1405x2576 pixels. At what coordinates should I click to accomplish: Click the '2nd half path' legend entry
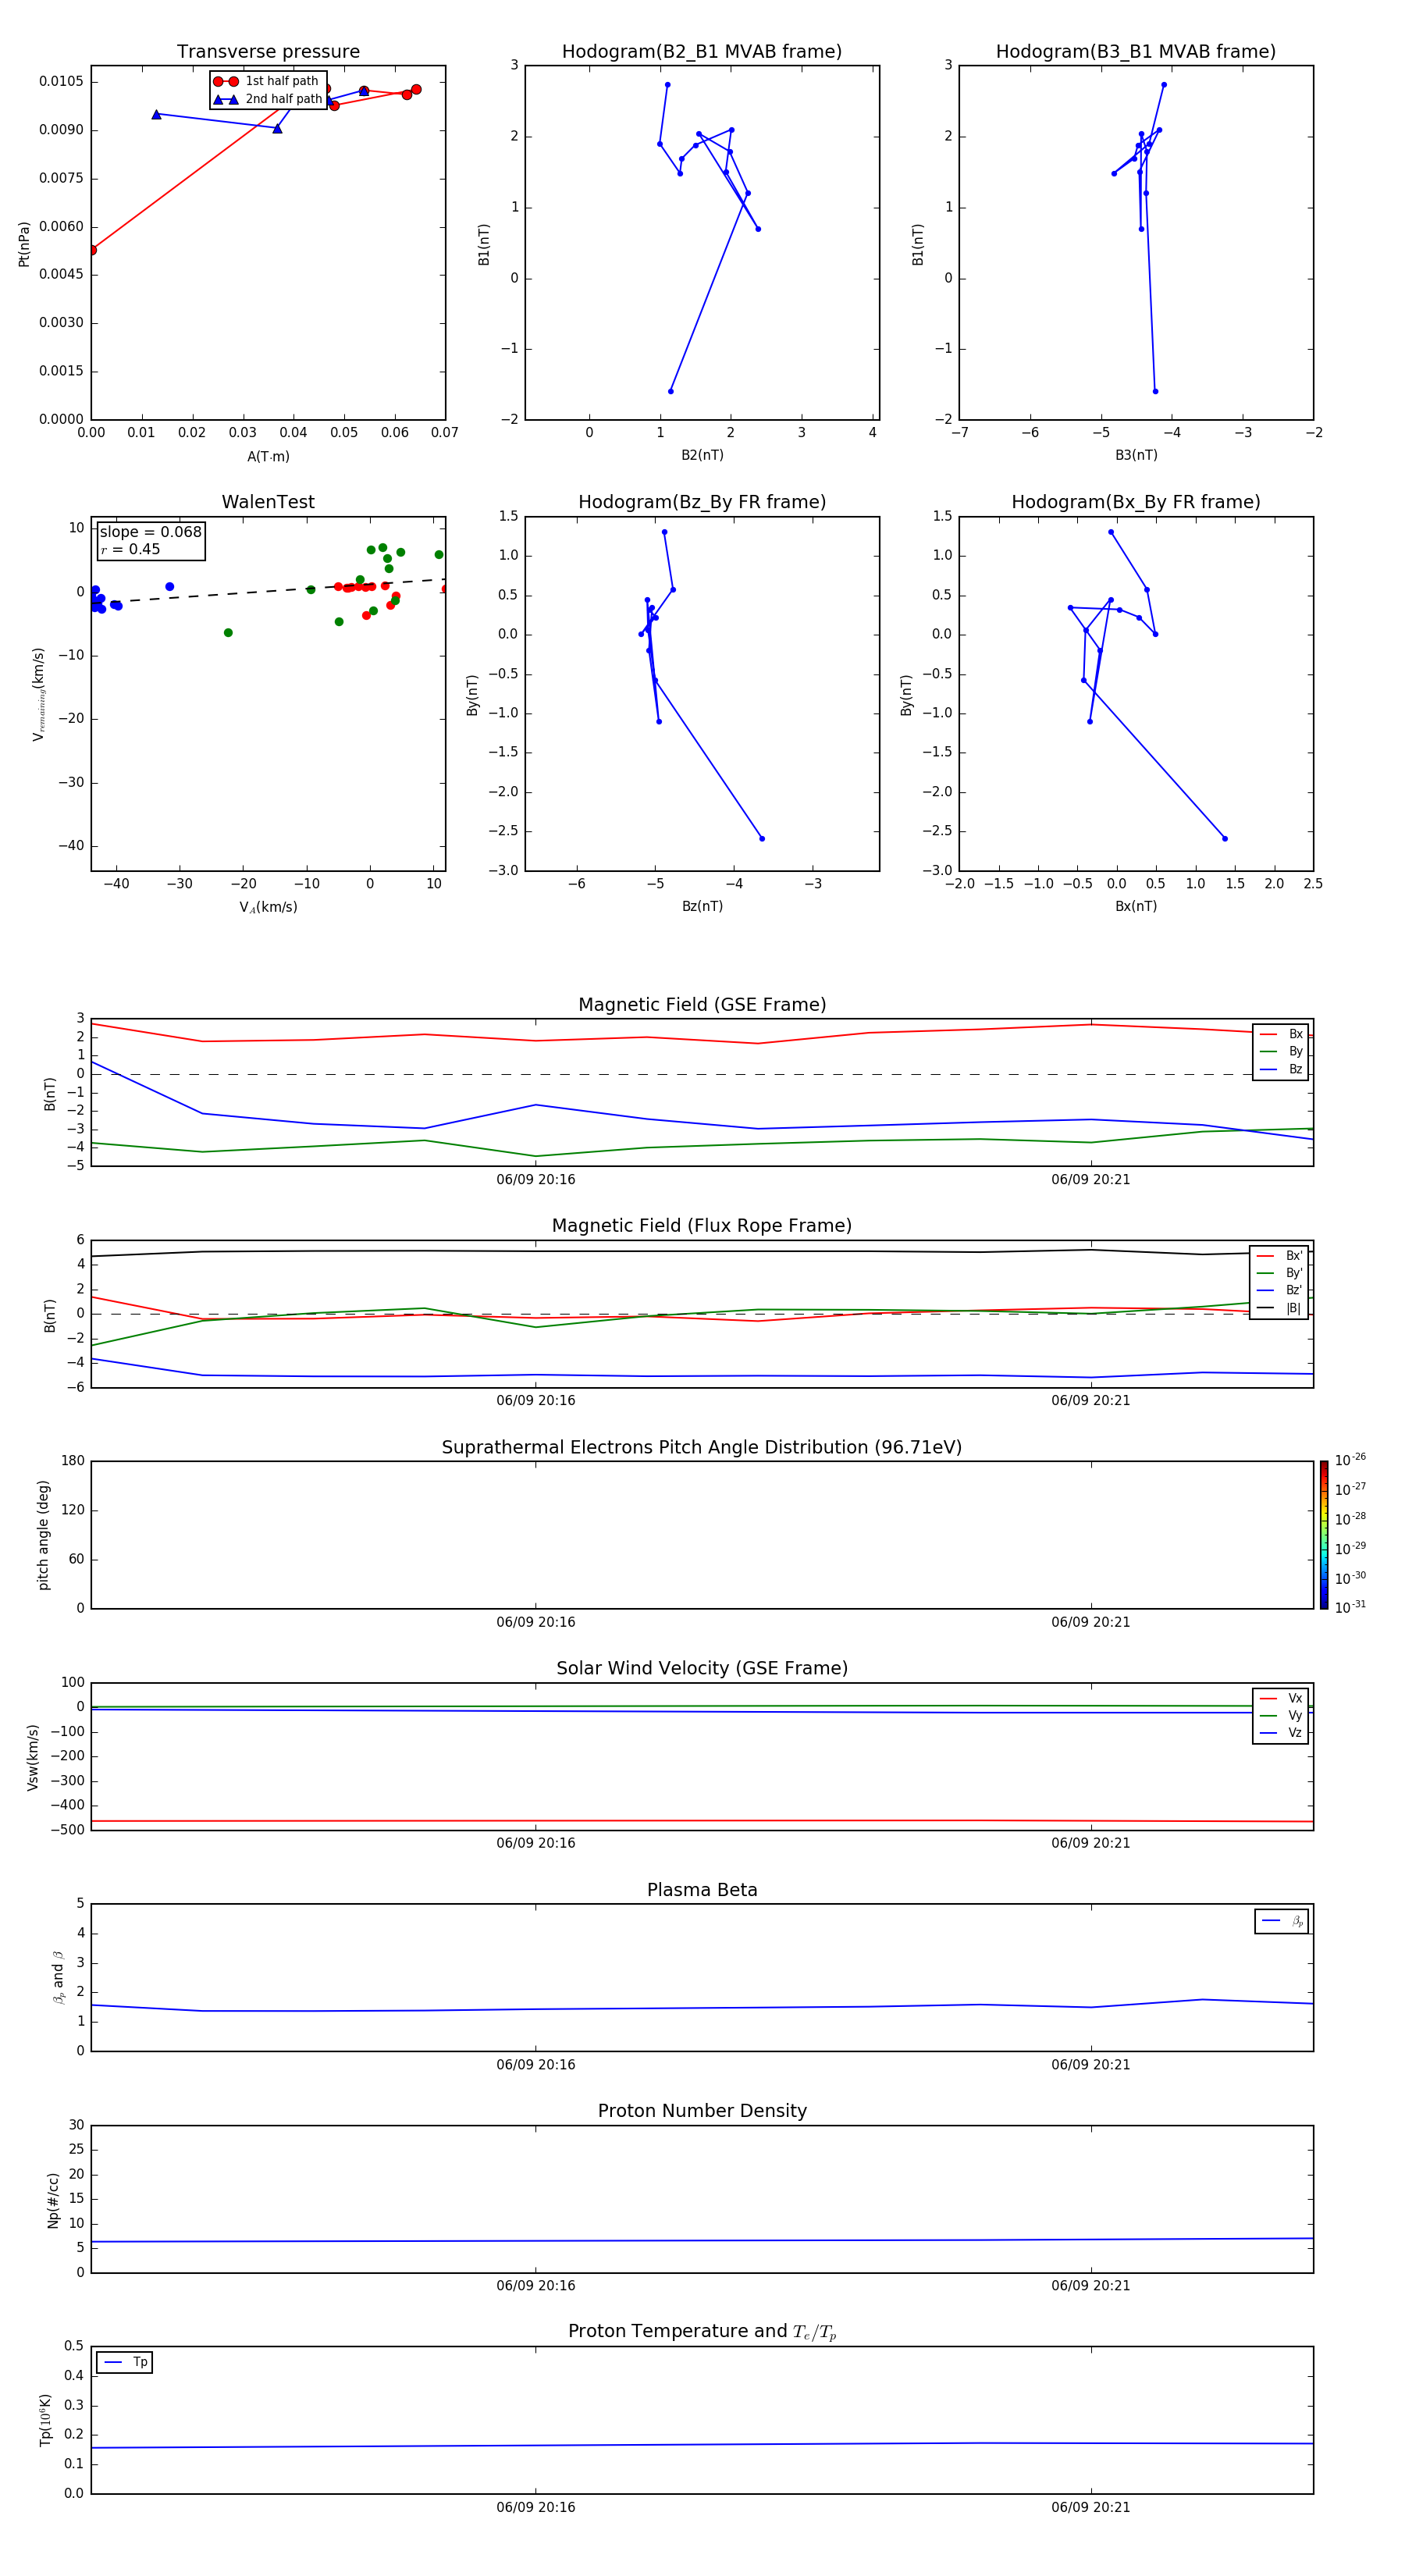coord(268,99)
